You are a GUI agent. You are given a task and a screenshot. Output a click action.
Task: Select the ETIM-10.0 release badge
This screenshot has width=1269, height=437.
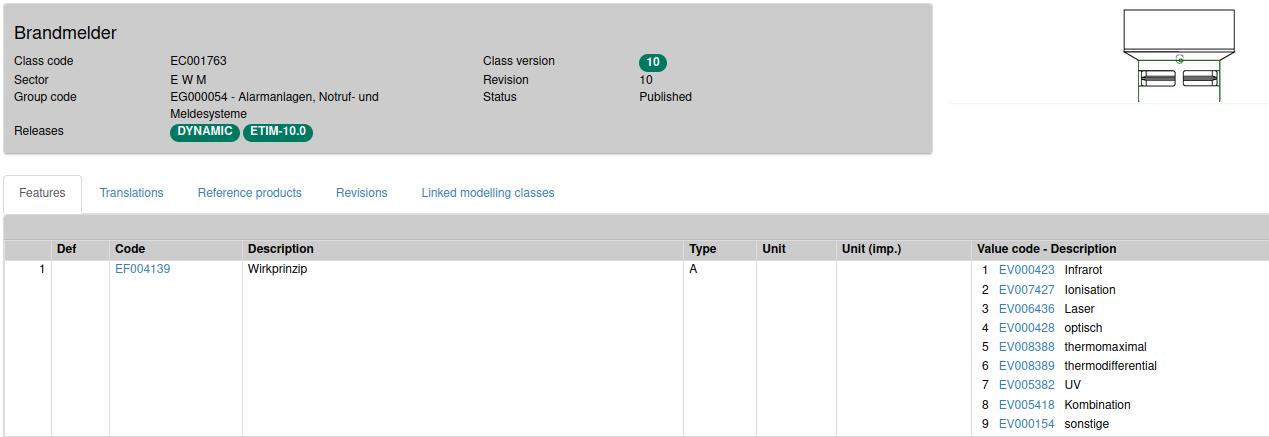click(x=278, y=132)
